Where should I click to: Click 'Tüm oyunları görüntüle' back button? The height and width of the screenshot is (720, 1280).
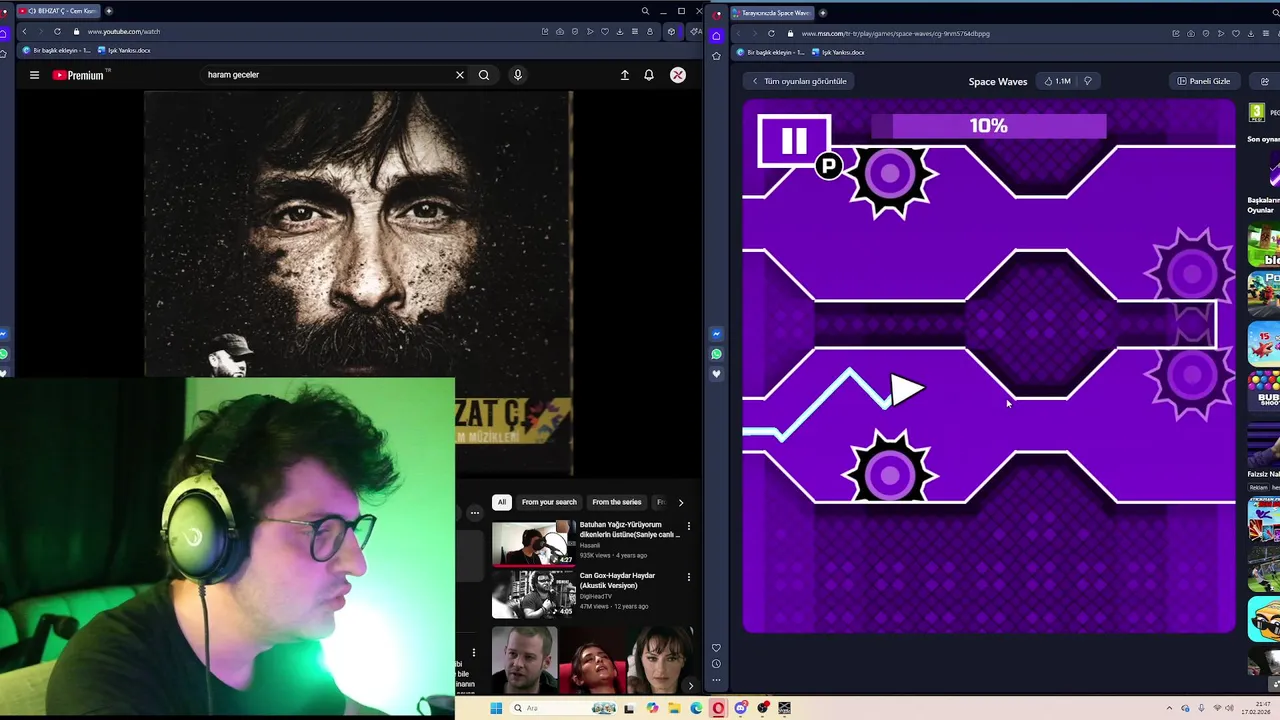[x=799, y=81]
